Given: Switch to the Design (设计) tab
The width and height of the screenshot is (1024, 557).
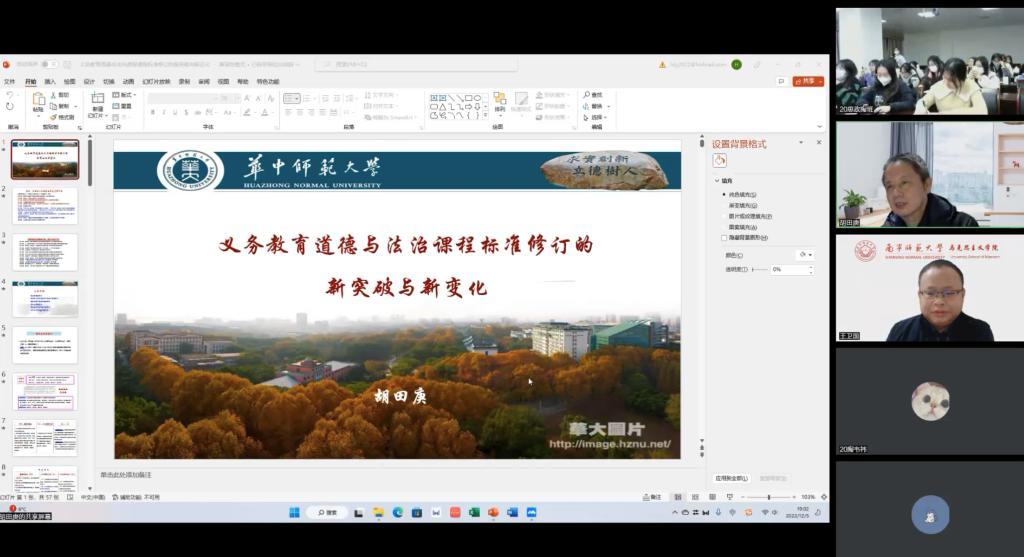Looking at the screenshot, I should point(89,82).
